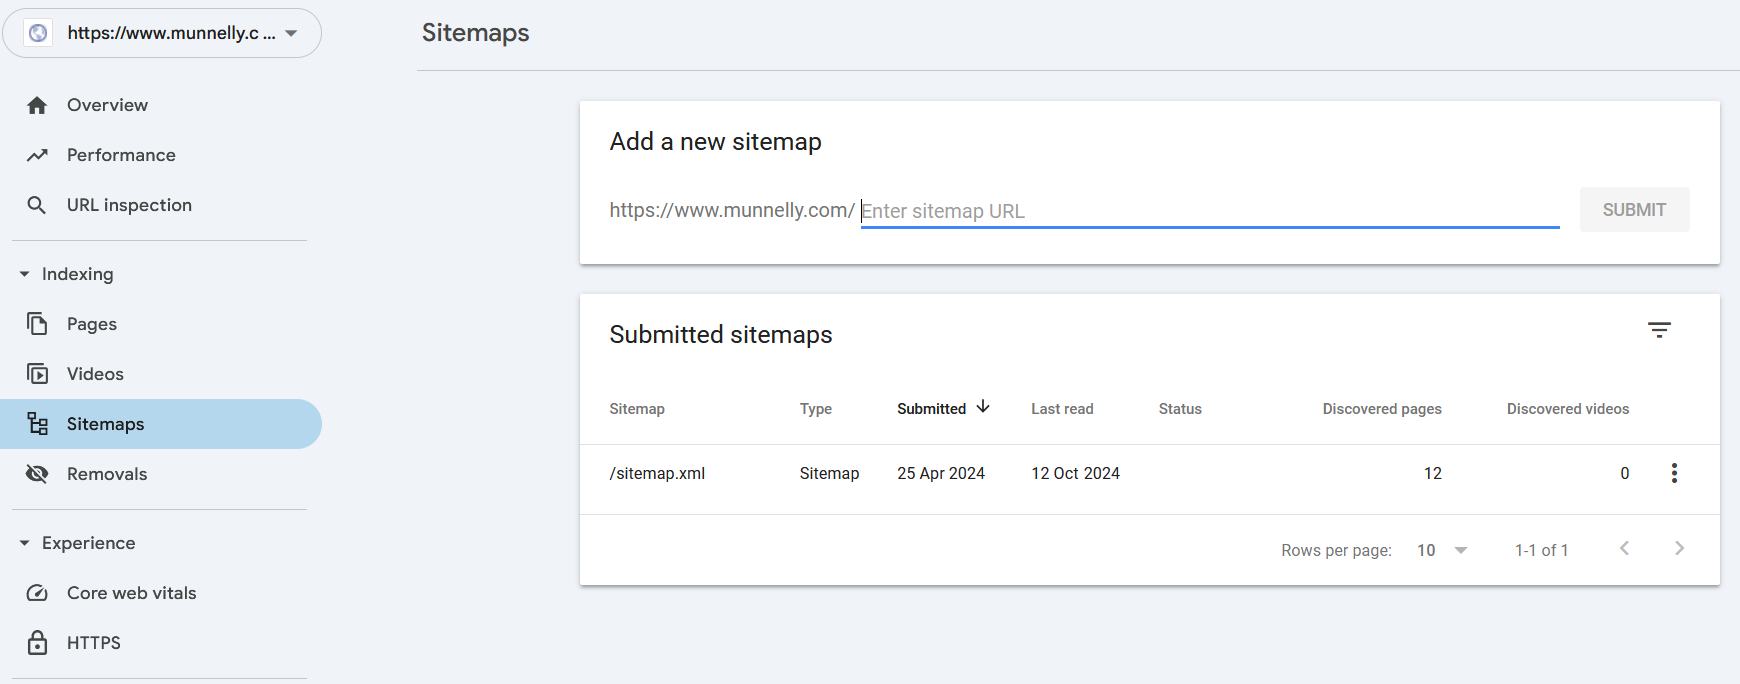
Task: Go to next page of sitemaps
Action: click(1679, 548)
